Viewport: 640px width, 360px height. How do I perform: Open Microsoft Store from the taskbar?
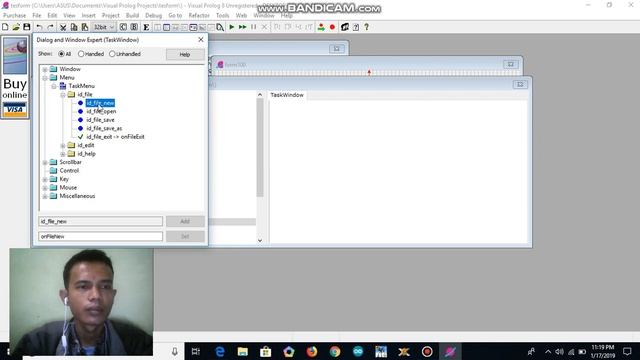[x=266, y=351]
